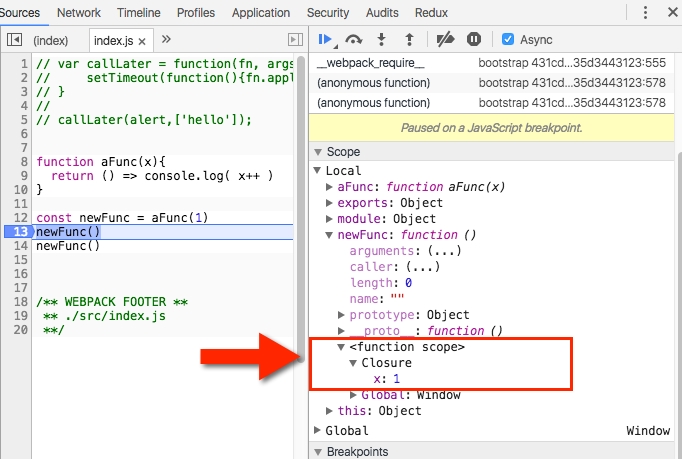Resume script execution
This screenshot has height=459, width=682.
click(x=326, y=39)
